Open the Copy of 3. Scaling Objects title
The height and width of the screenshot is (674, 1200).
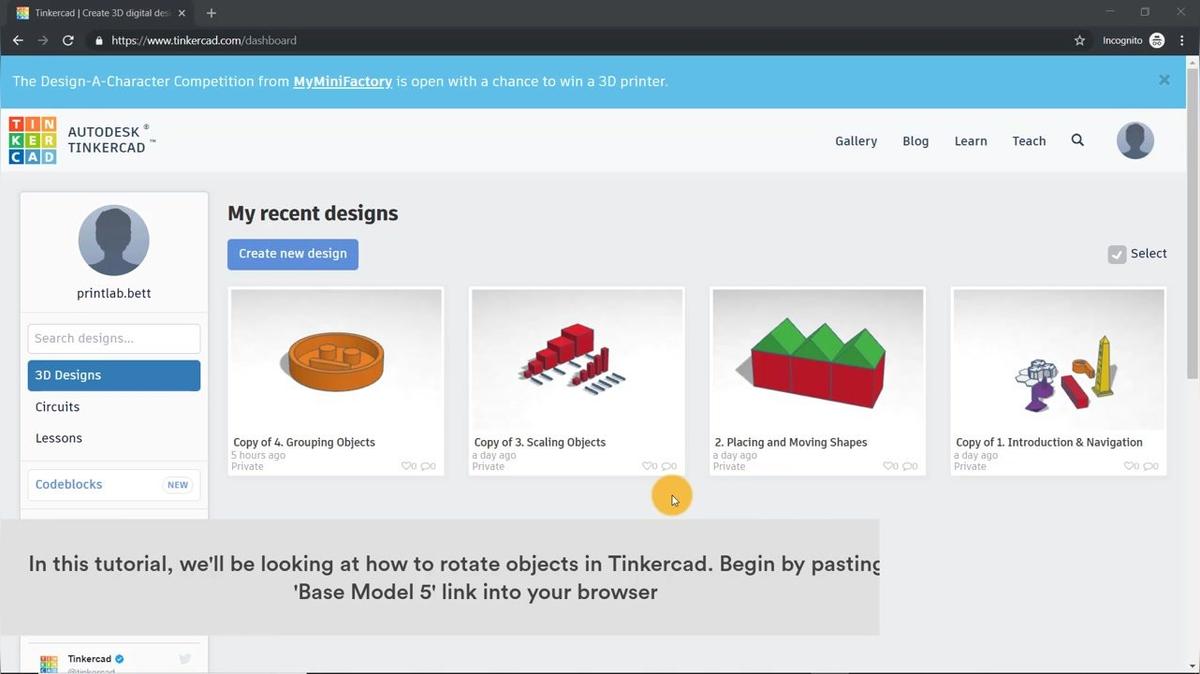pos(540,442)
